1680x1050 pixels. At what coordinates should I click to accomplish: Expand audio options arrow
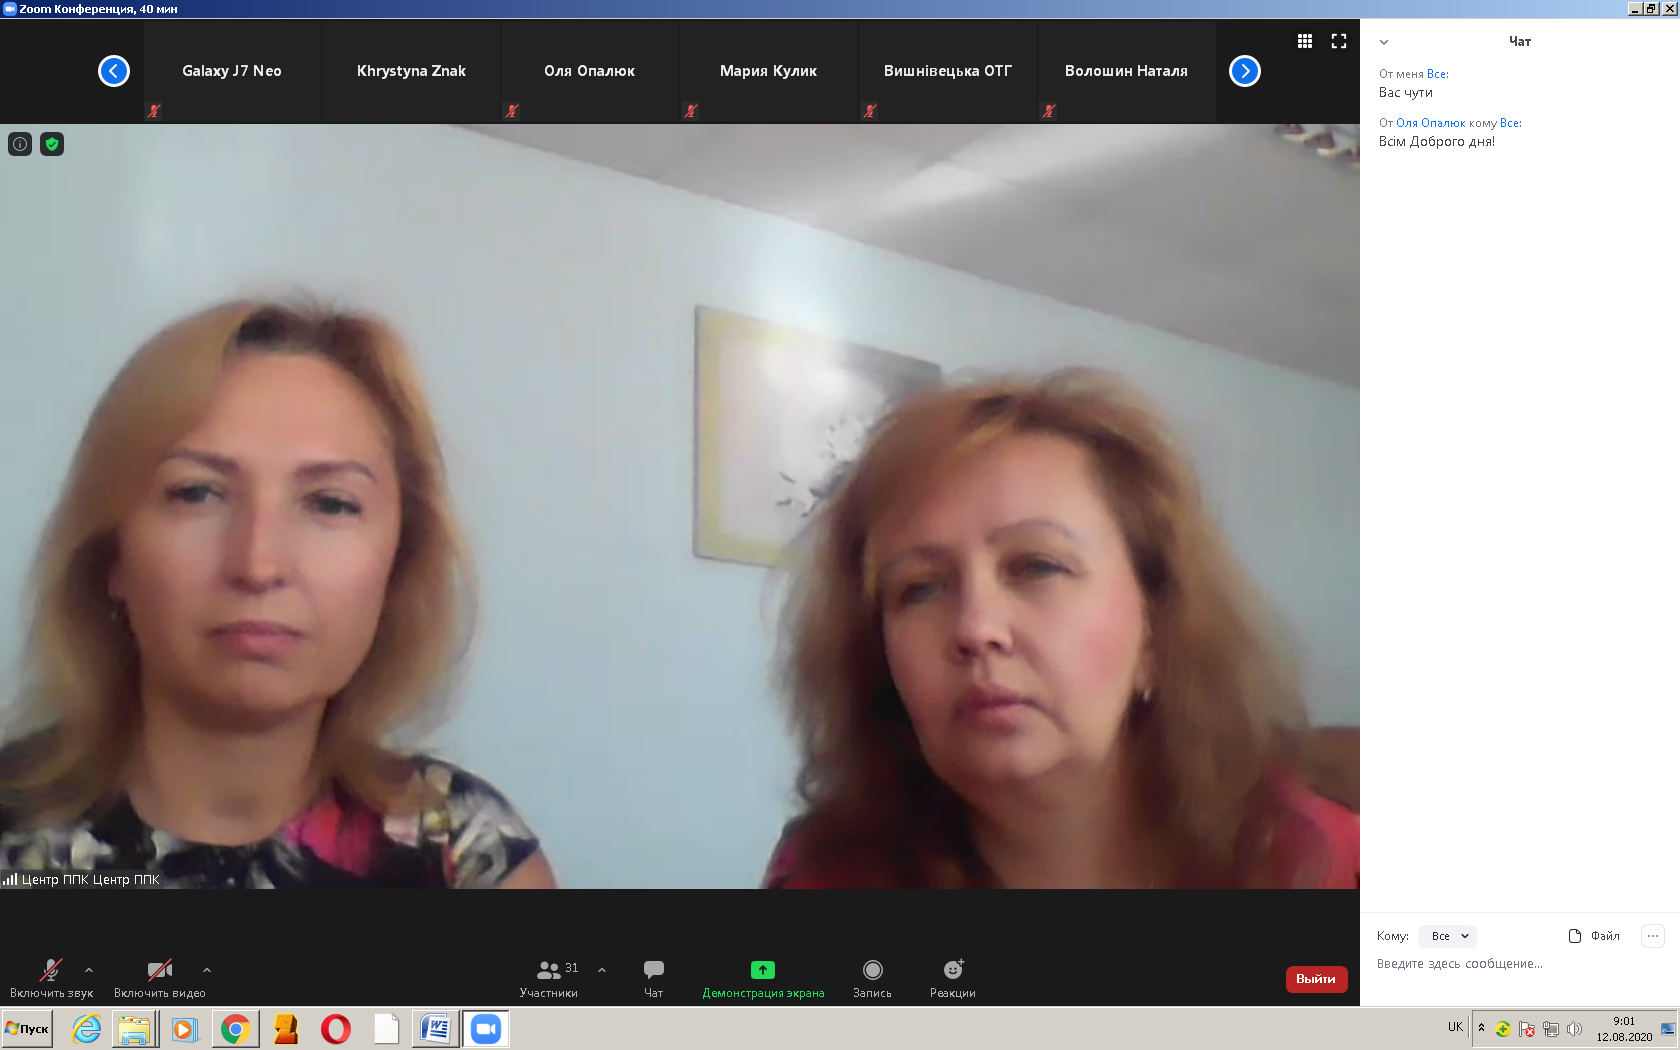point(89,970)
